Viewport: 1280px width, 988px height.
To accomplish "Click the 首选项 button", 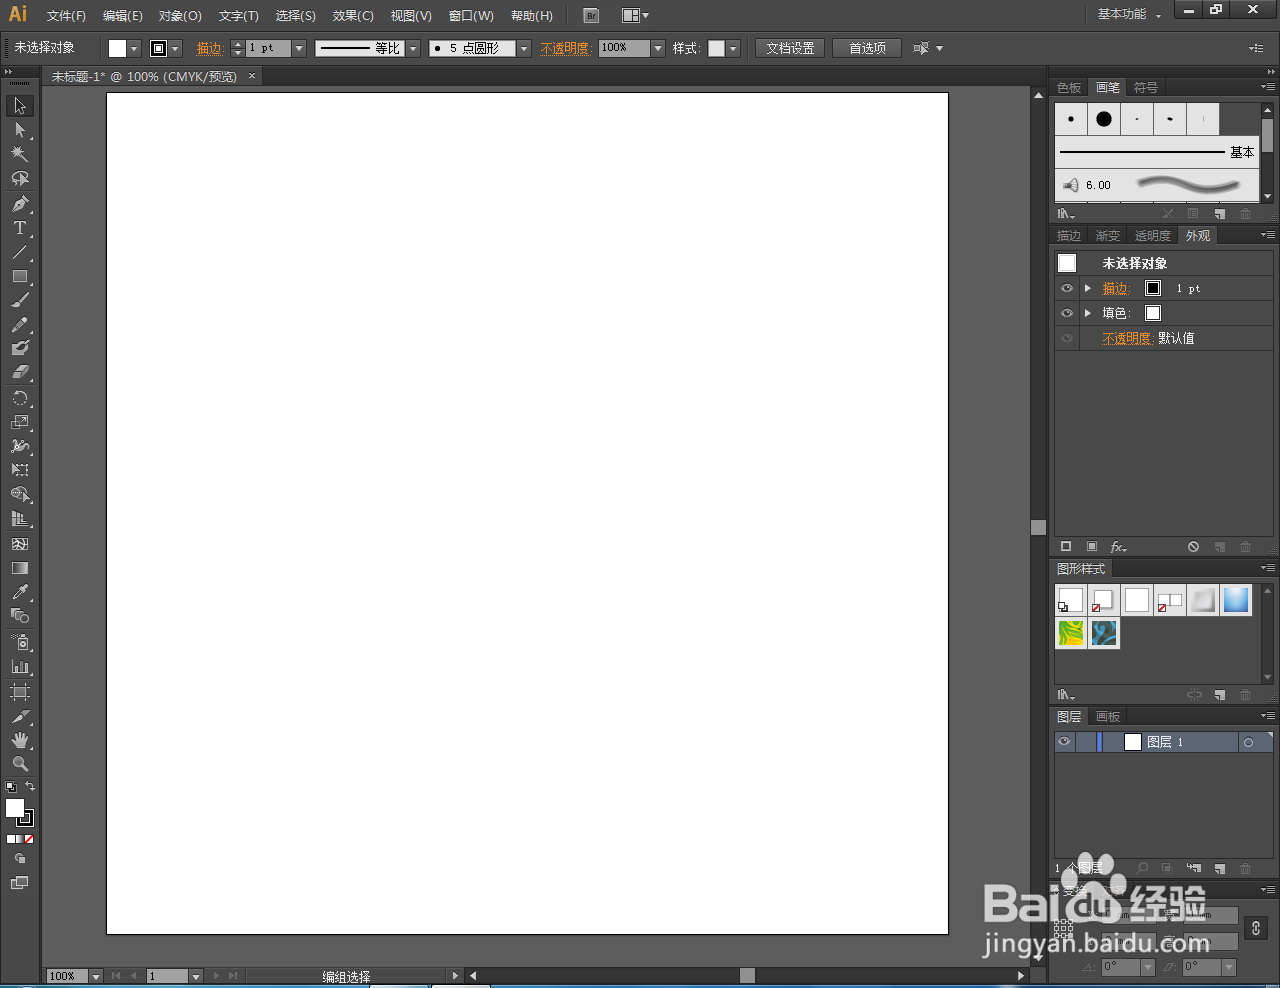I will tap(867, 48).
